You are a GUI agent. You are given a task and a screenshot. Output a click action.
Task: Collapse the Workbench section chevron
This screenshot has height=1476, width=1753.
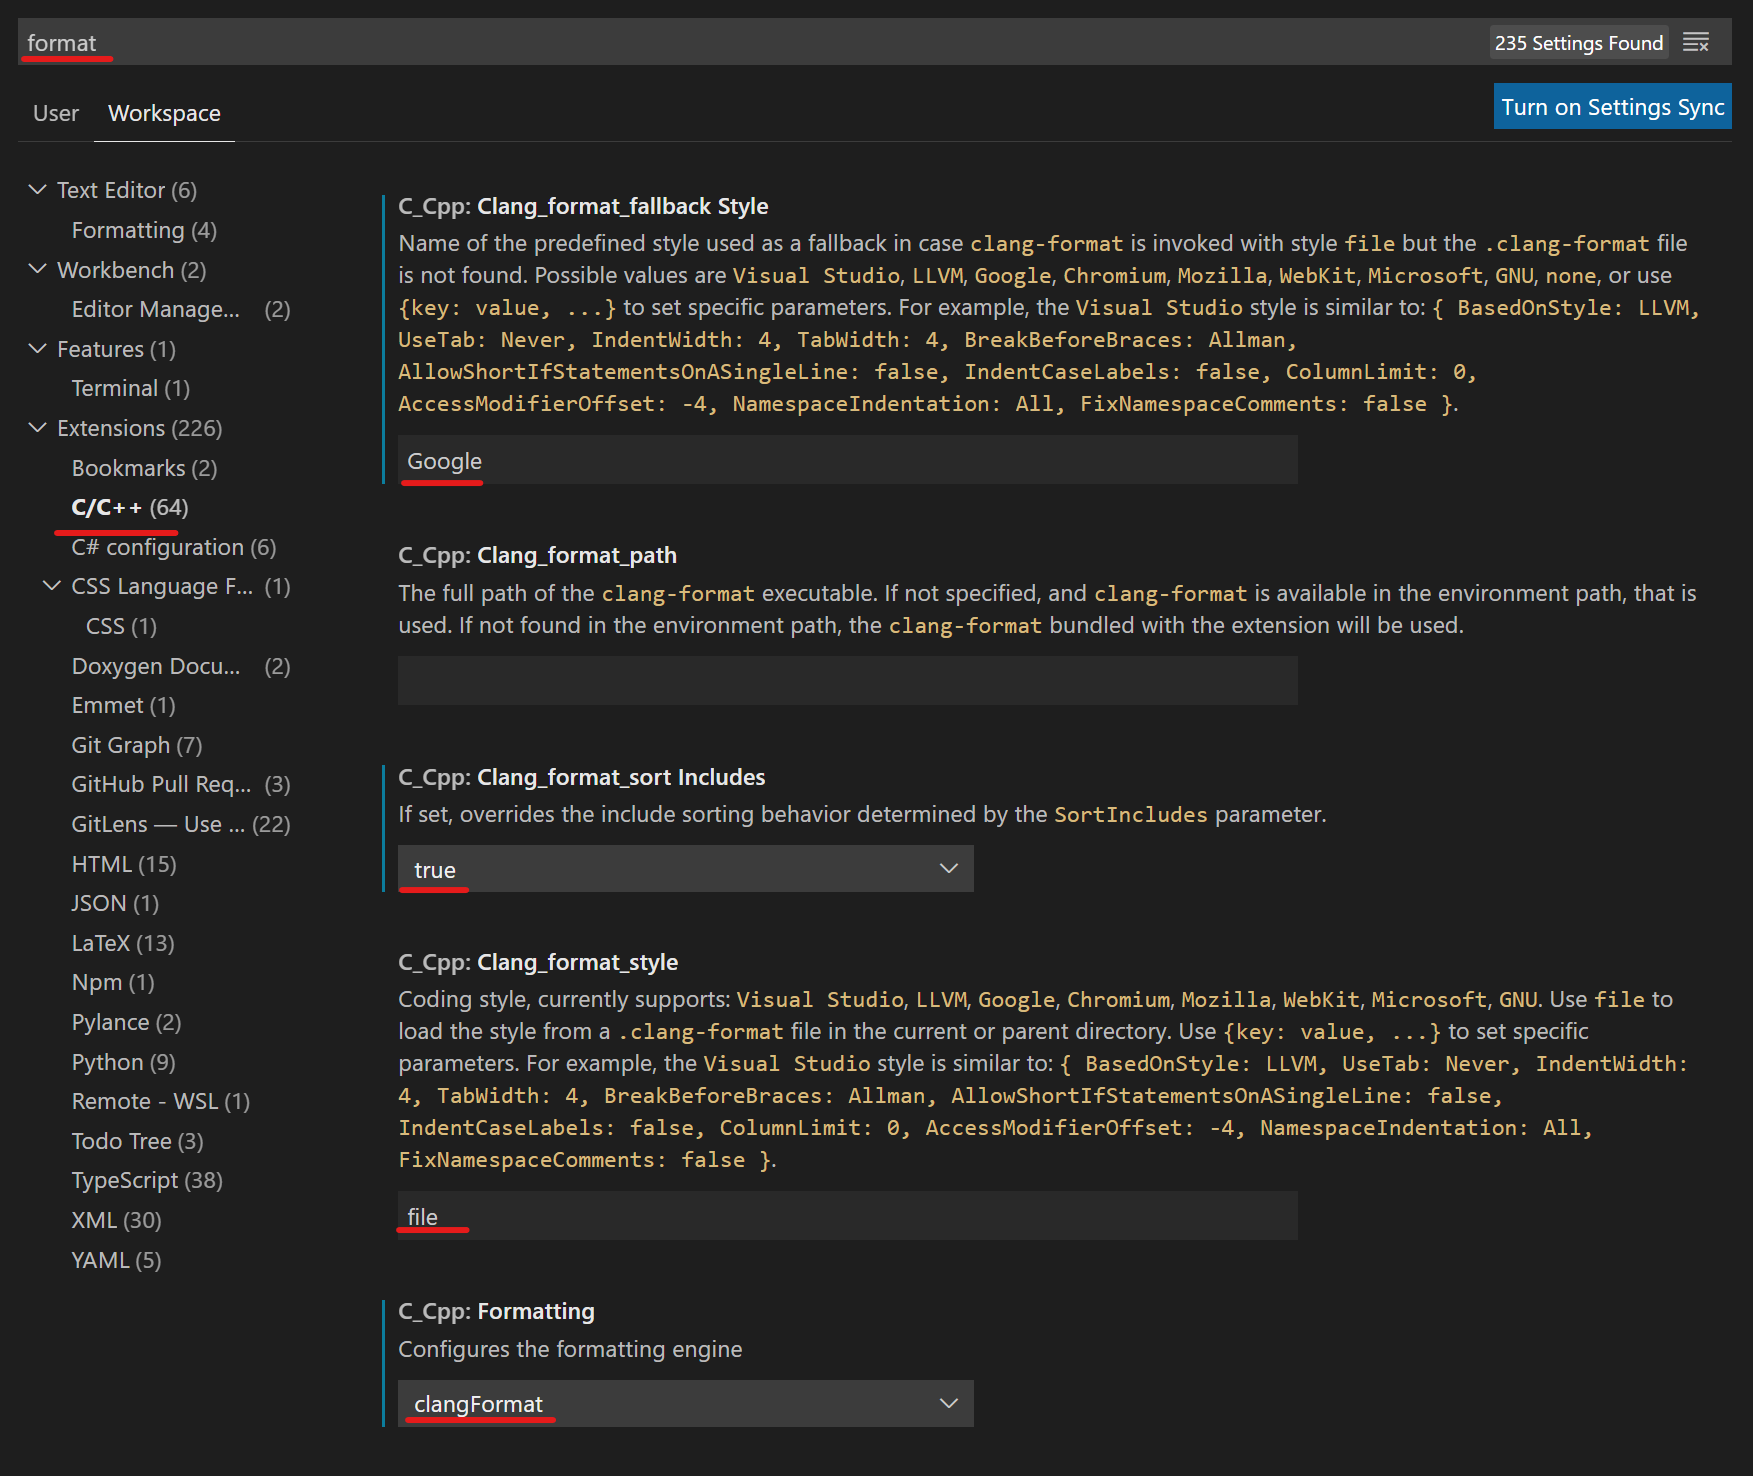[38, 269]
